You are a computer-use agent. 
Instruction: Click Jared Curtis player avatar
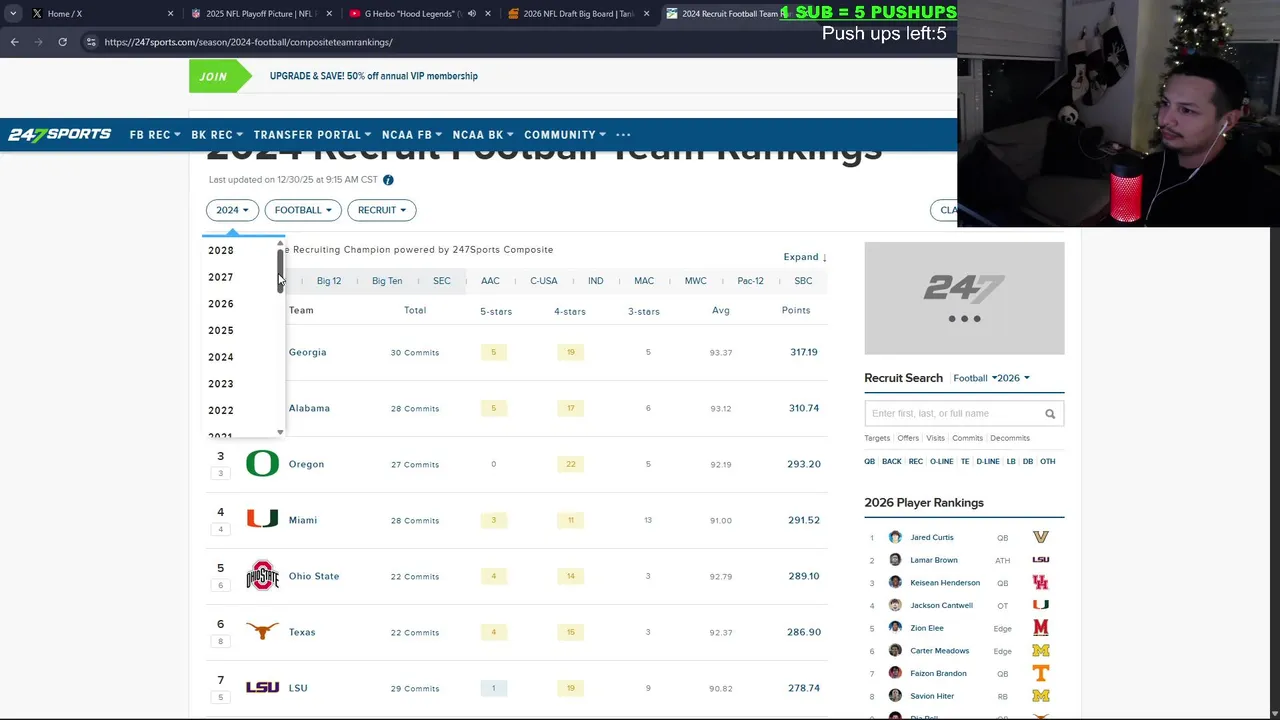click(895, 537)
